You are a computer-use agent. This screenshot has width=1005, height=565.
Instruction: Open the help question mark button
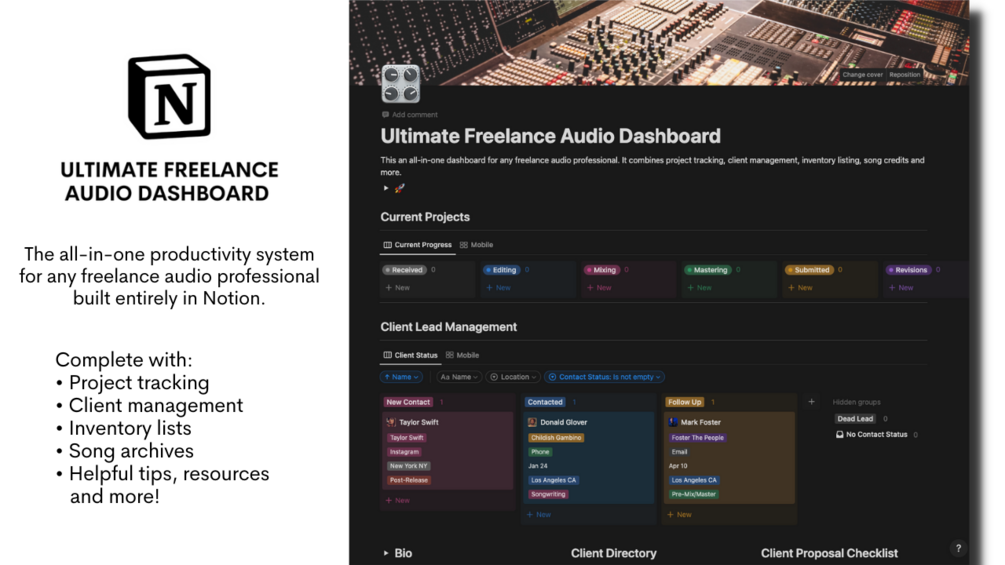(958, 548)
